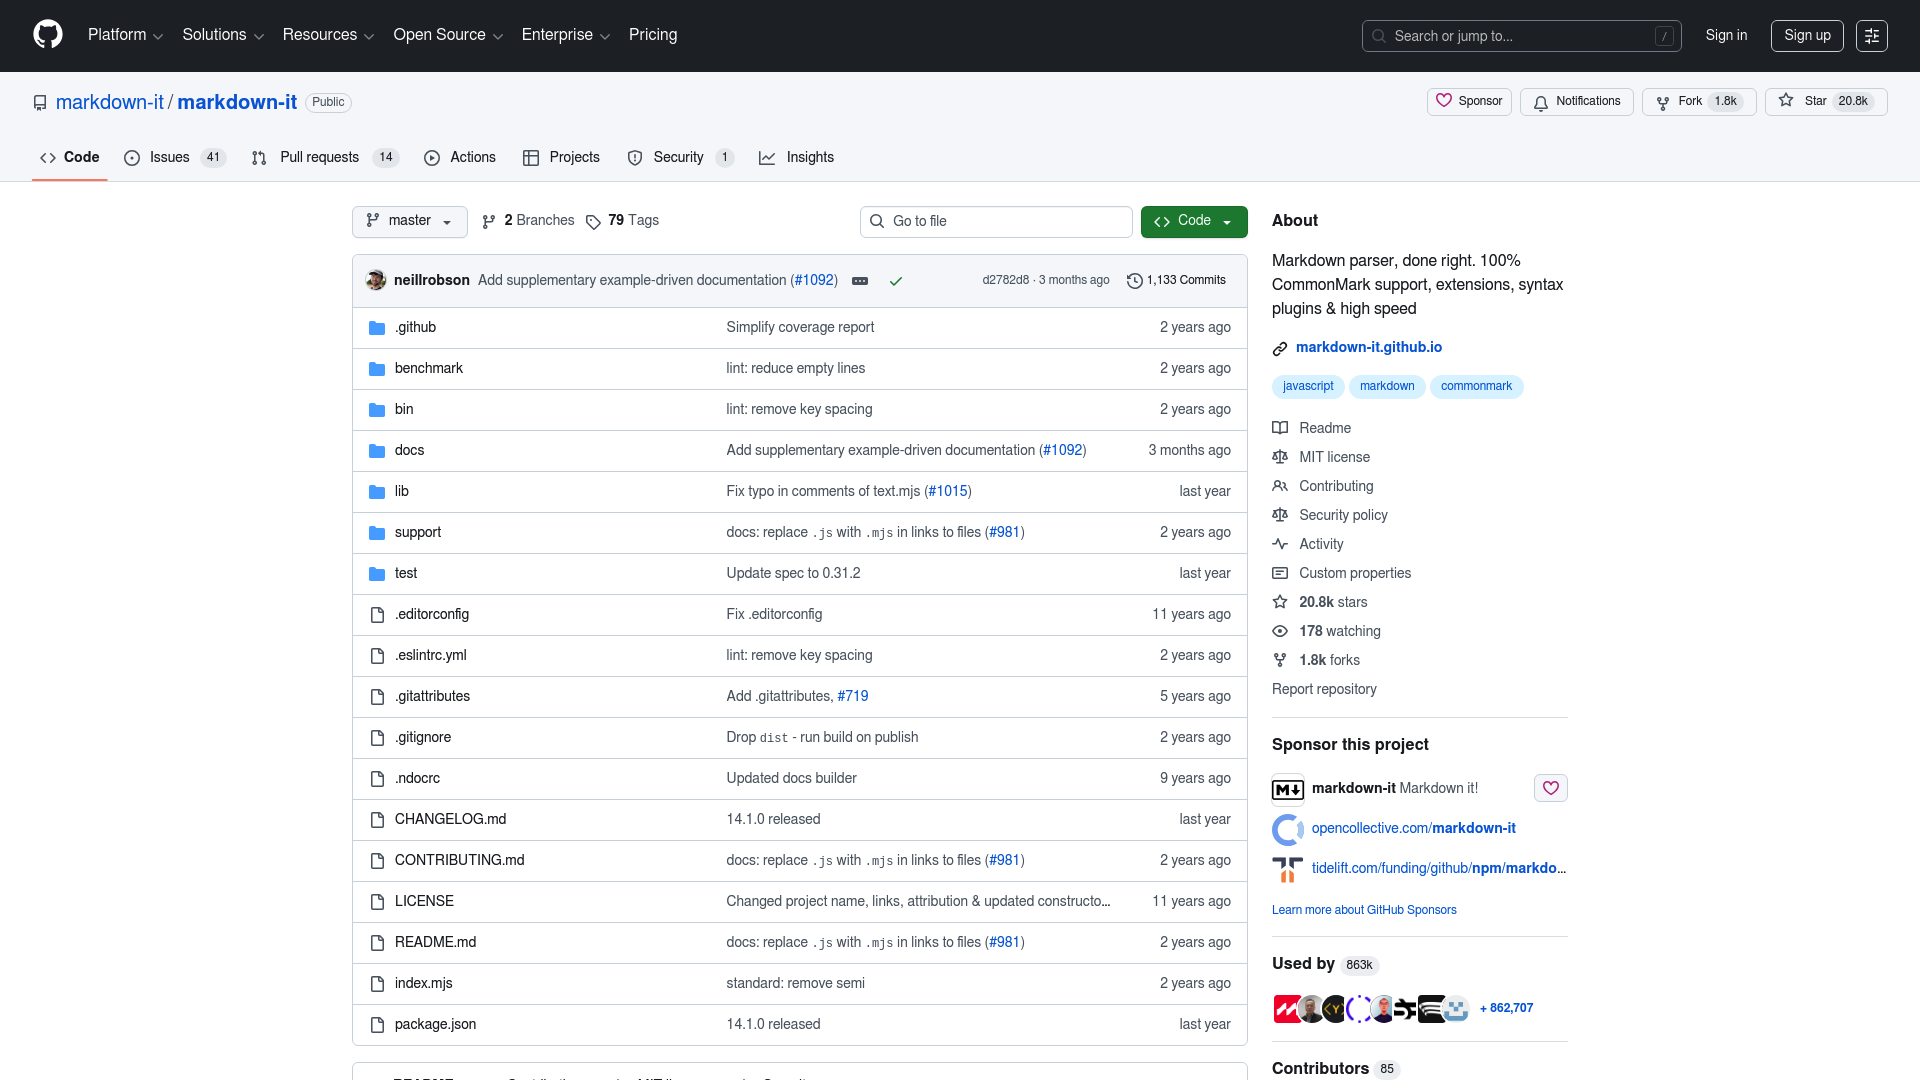Click the benchmark folder icon

click(377, 369)
